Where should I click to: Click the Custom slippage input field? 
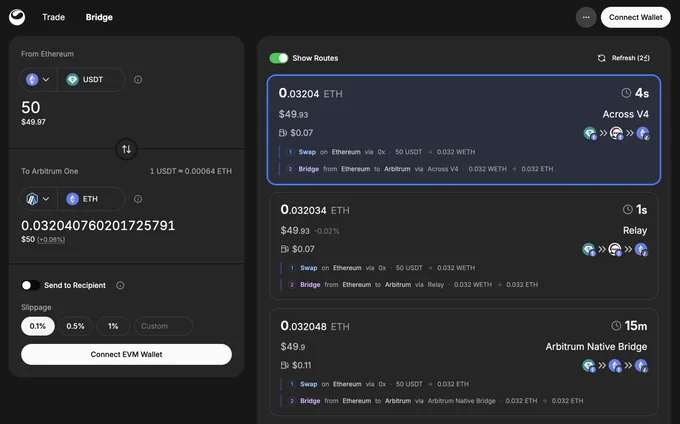163,326
